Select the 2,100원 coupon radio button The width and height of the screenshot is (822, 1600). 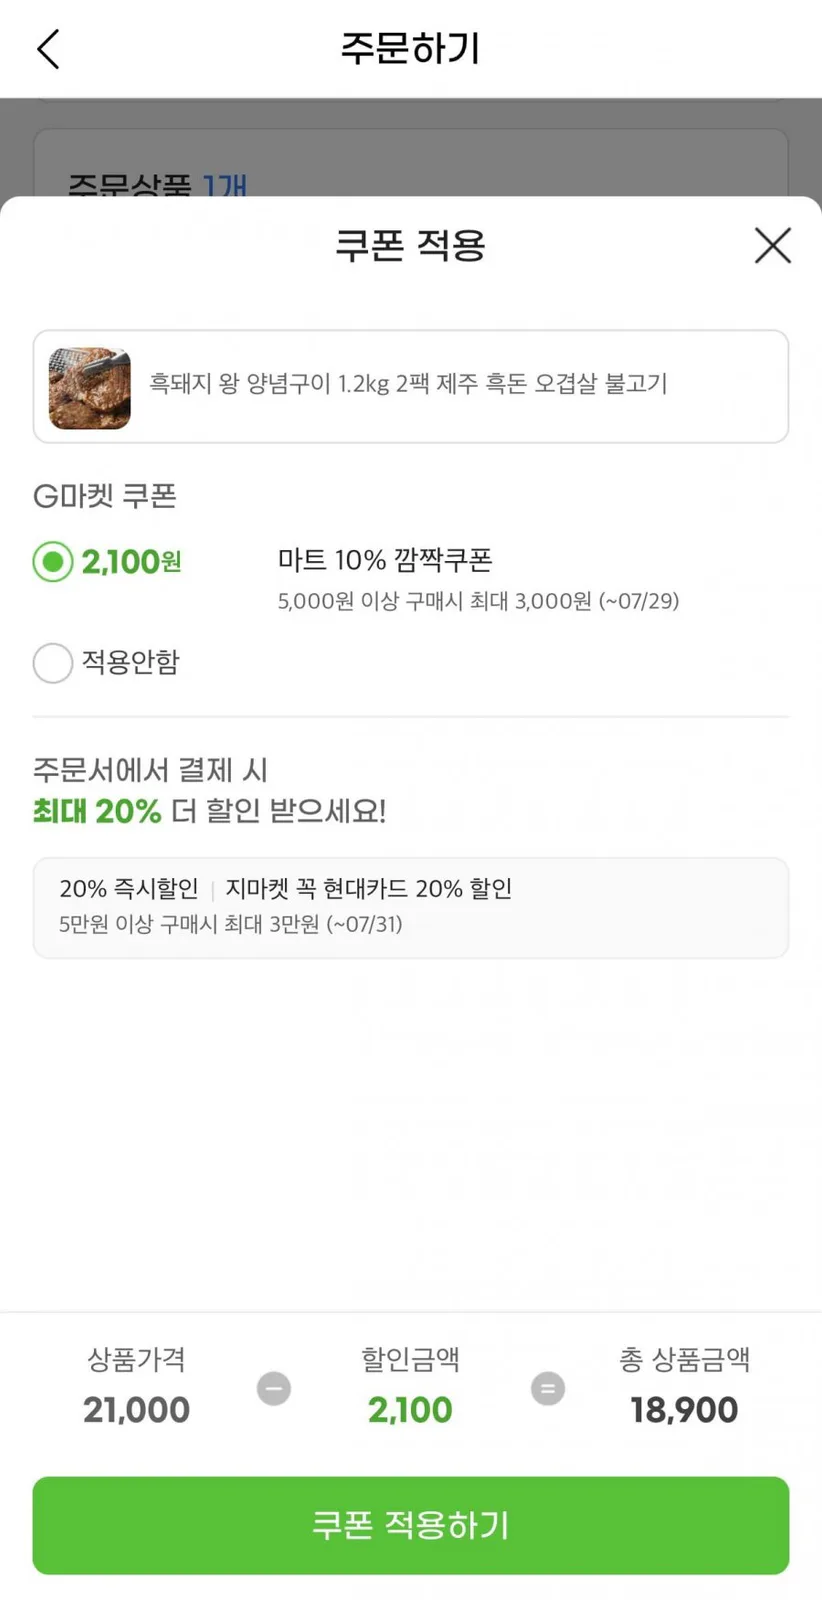click(53, 562)
